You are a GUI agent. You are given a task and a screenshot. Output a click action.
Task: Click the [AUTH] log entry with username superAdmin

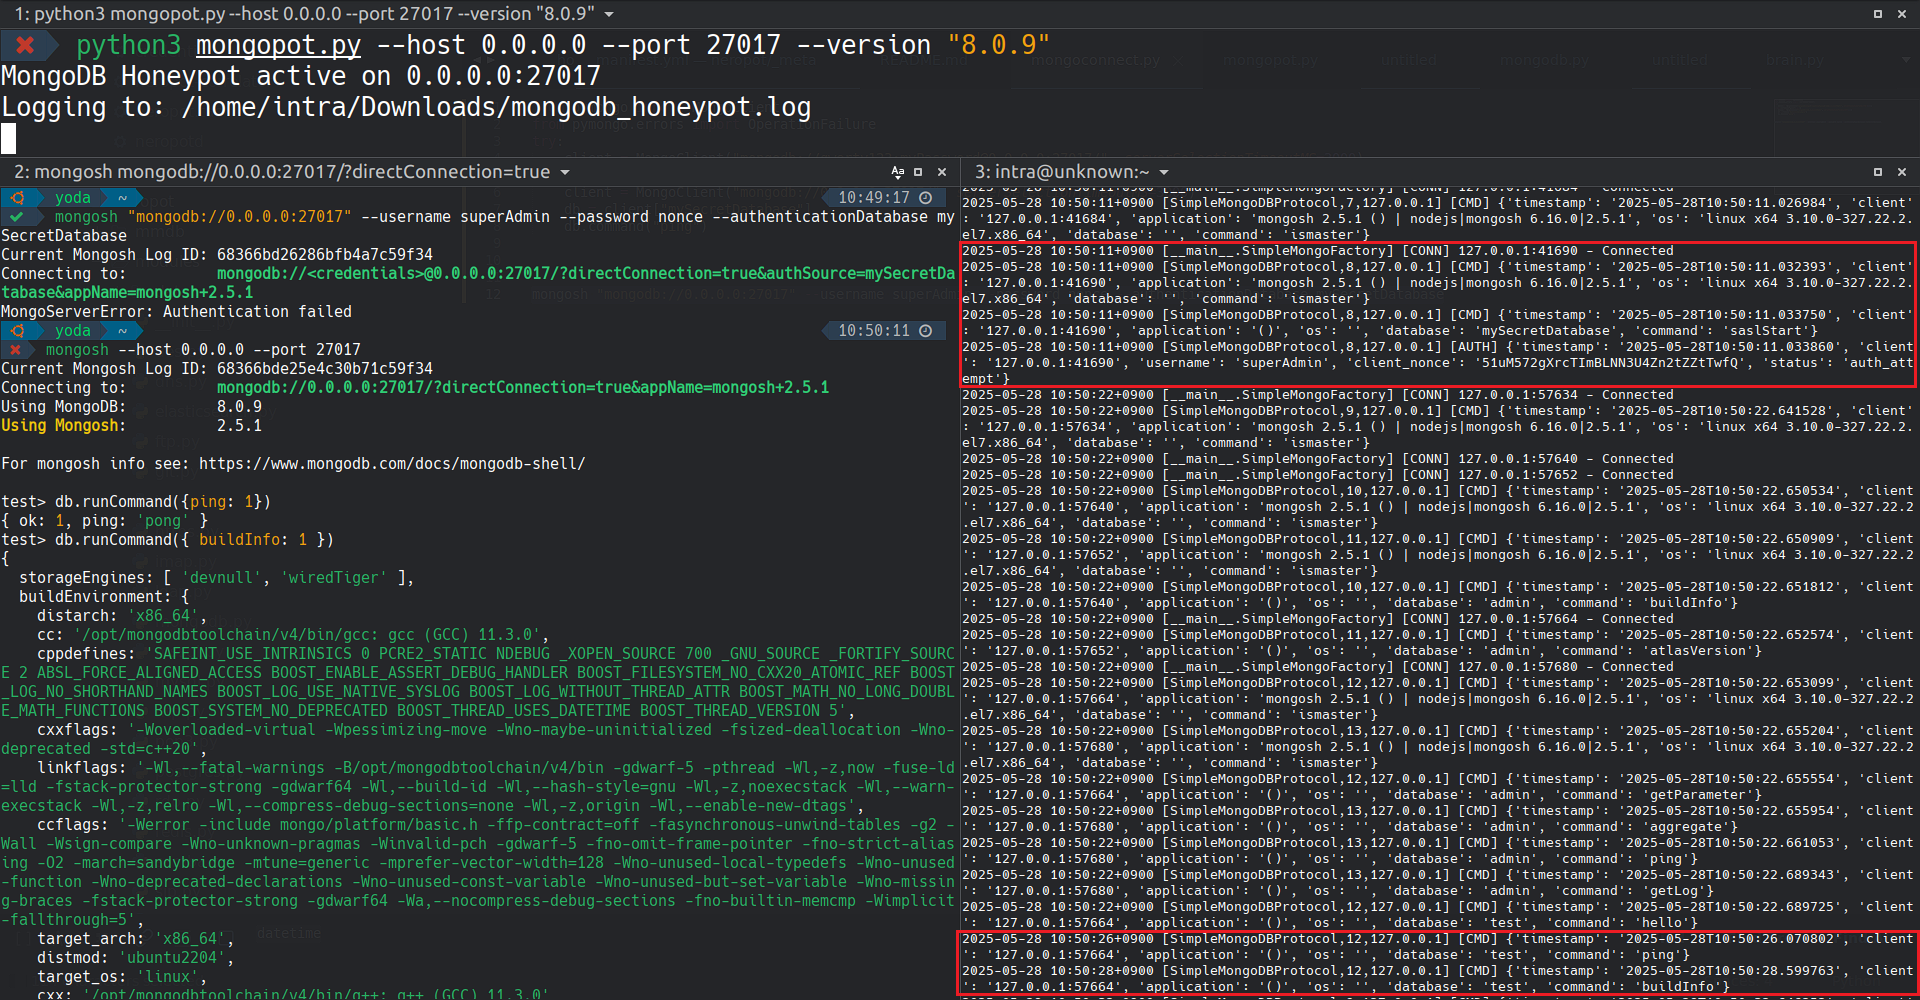[x=1437, y=363]
